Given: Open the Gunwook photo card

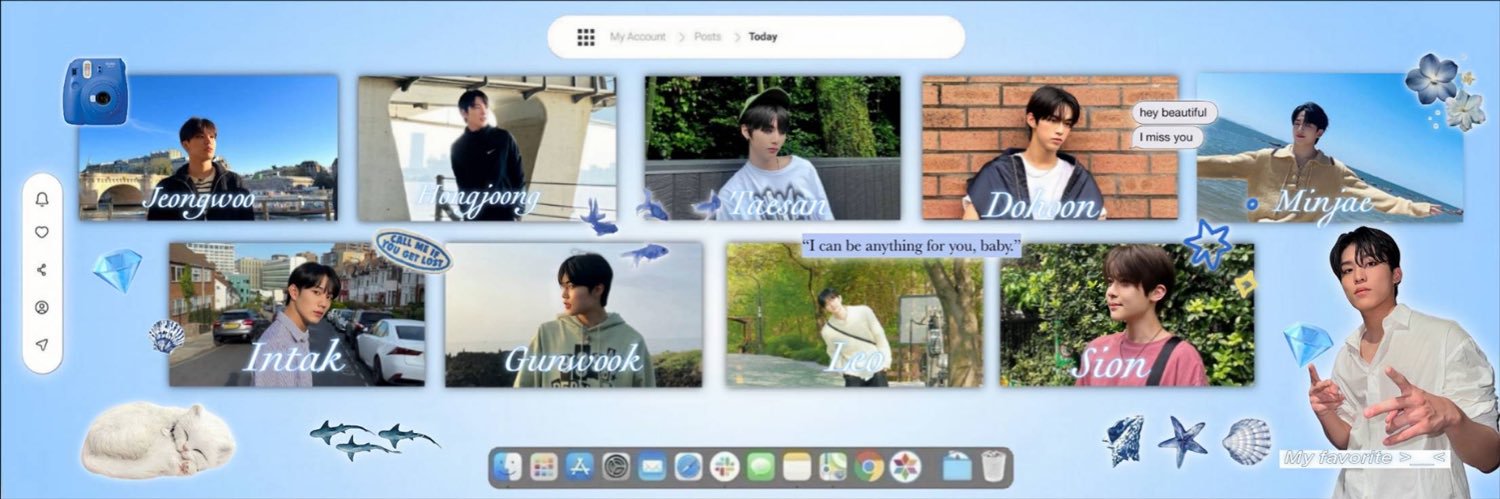Looking at the screenshot, I should point(574,315).
